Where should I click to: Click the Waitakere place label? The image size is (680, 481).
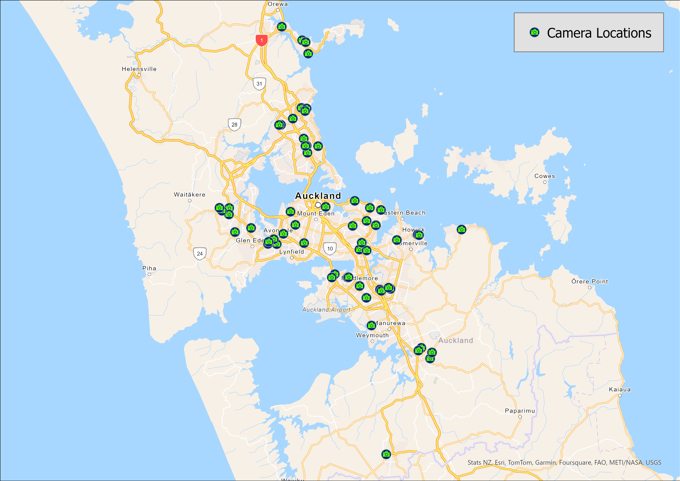(189, 194)
